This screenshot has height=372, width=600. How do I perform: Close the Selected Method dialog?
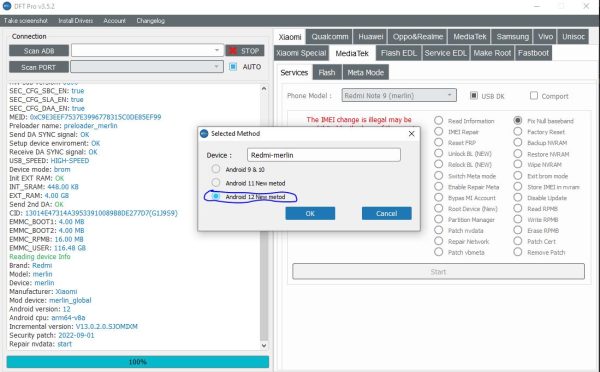click(x=411, y=134)
